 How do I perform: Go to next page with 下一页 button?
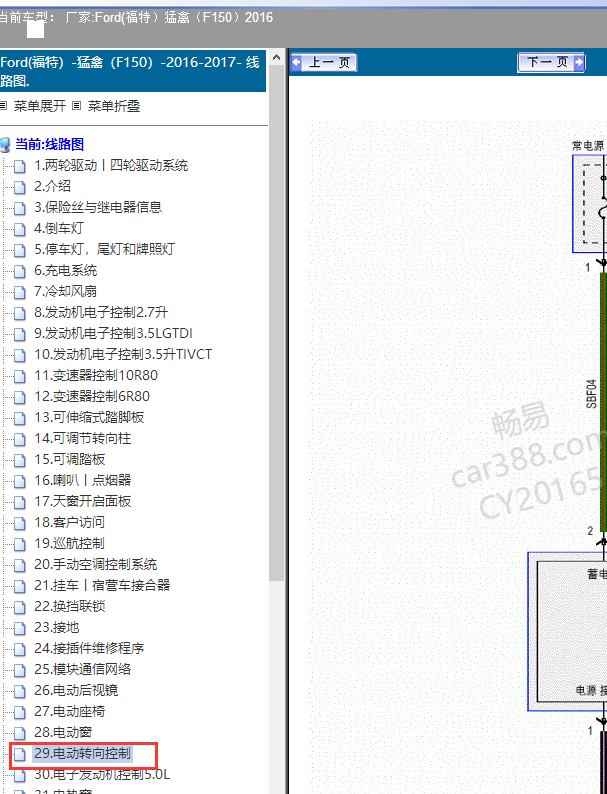coord(551,63)
